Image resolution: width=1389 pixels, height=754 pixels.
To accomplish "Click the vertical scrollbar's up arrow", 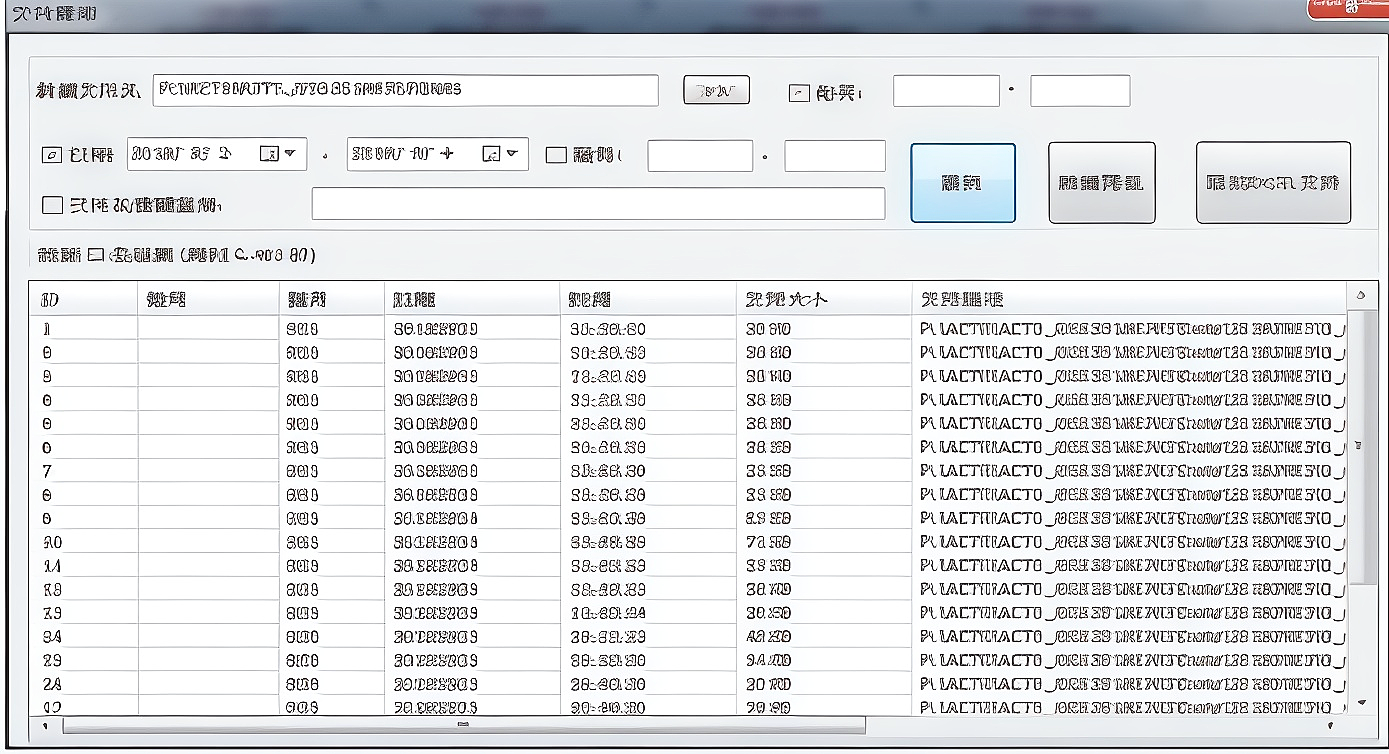I will (1360, 296).
